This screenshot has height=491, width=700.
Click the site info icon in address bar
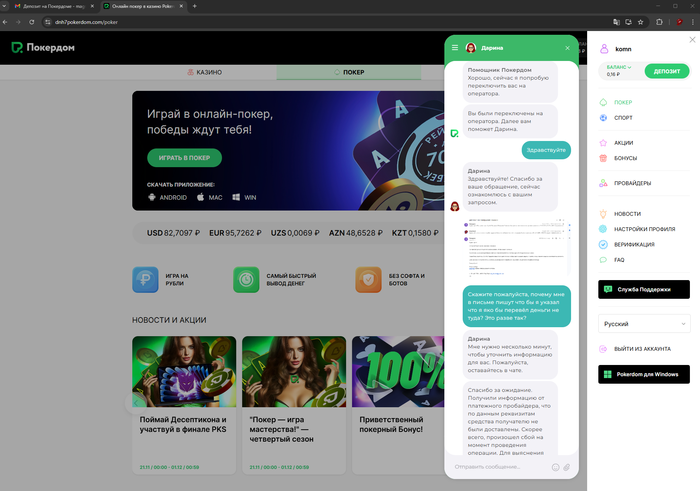48,22
